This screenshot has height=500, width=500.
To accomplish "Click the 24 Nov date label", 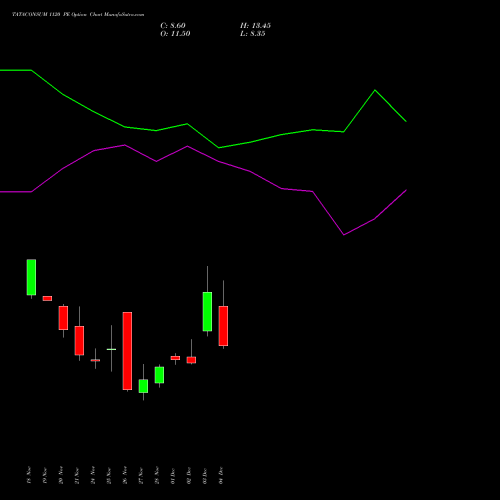I will click(x=93, y=475).
